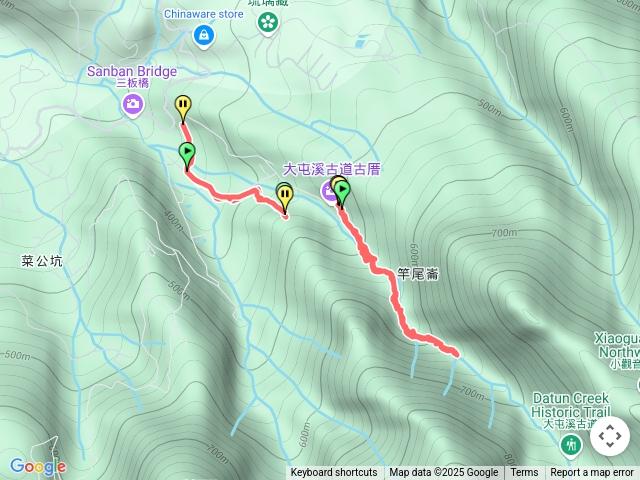Click the red track's southeastern endpoint
This screenshot has width=640, height=480.
tap(456, 353)
